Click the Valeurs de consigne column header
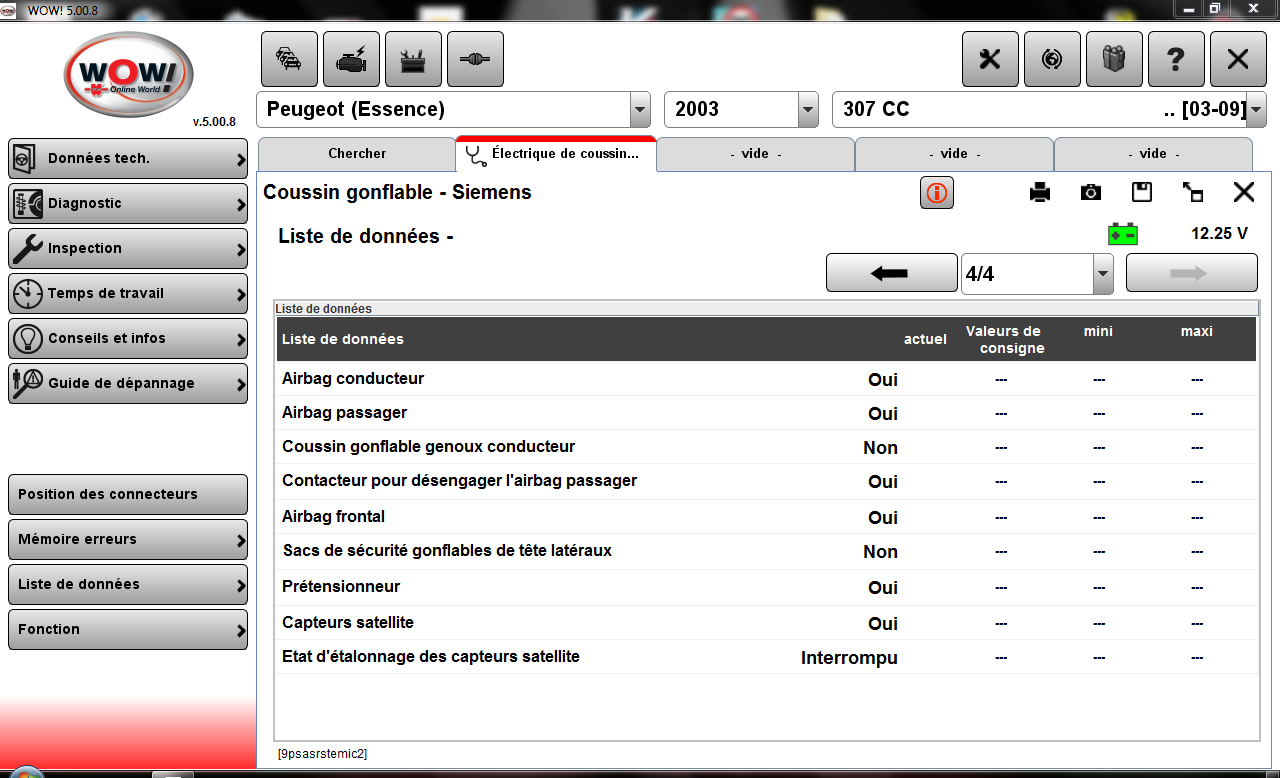This screenshot has width=1280, height=778. click(x=1003, y=339)
